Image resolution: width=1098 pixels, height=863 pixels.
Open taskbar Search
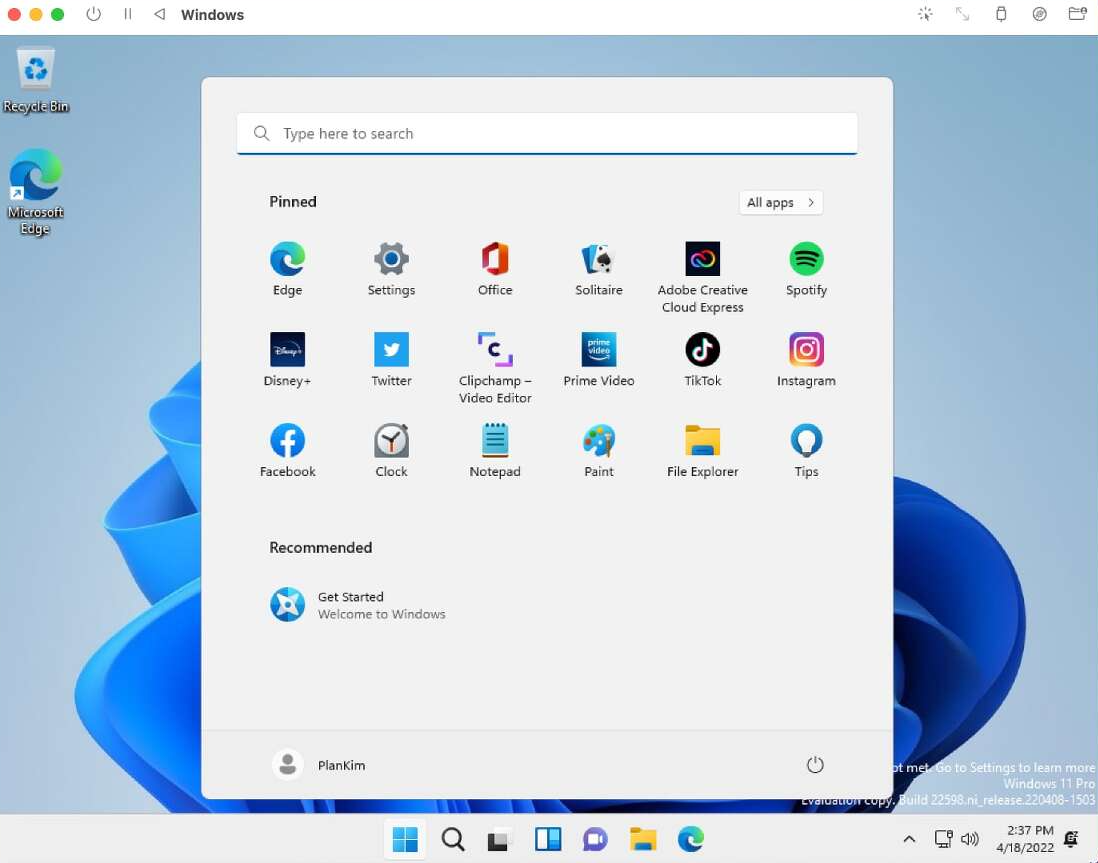point(452,838)
